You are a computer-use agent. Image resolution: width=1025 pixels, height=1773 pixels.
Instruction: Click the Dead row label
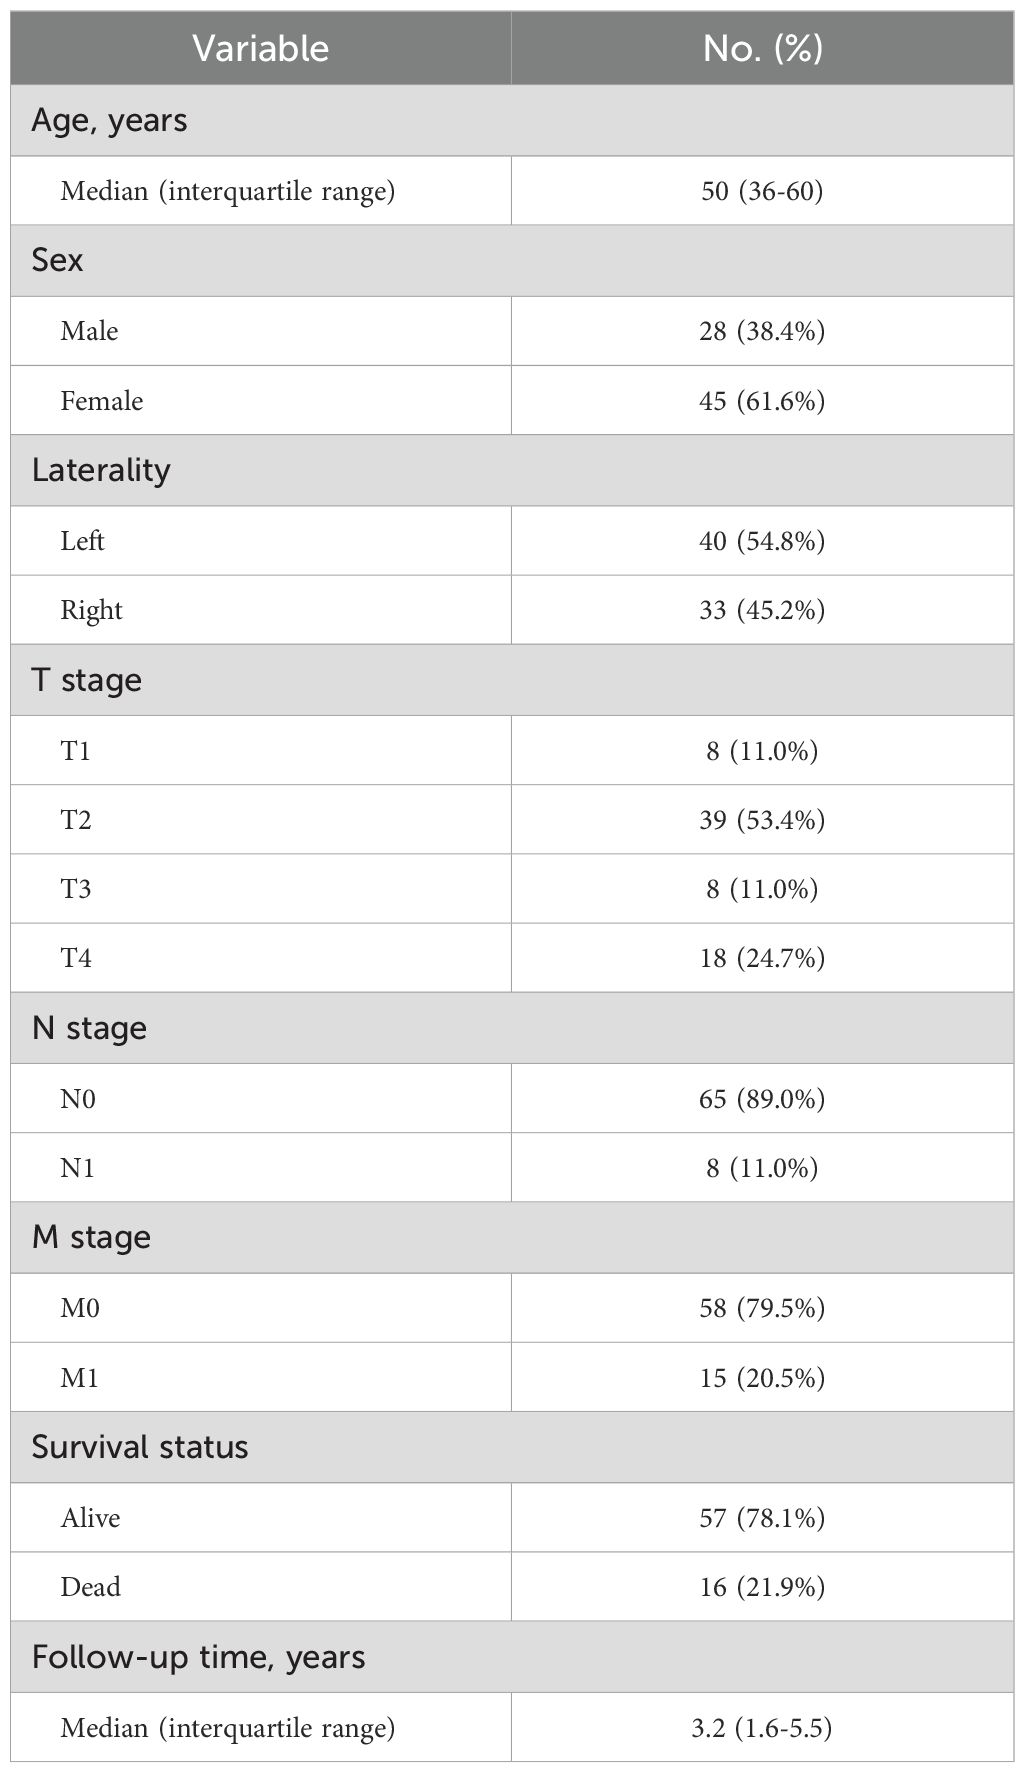pos(90,1587)
